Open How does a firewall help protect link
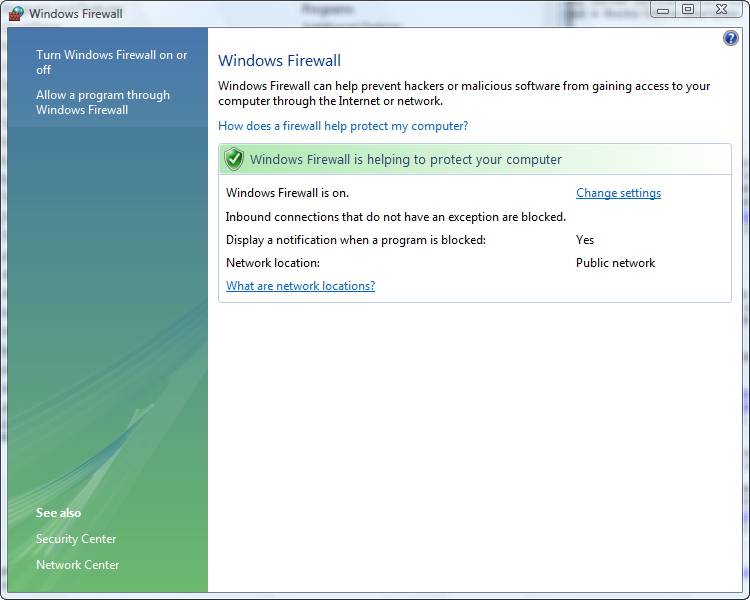Image resolution: width=750 pixels, height=600 pixels. tap(343, 126)
